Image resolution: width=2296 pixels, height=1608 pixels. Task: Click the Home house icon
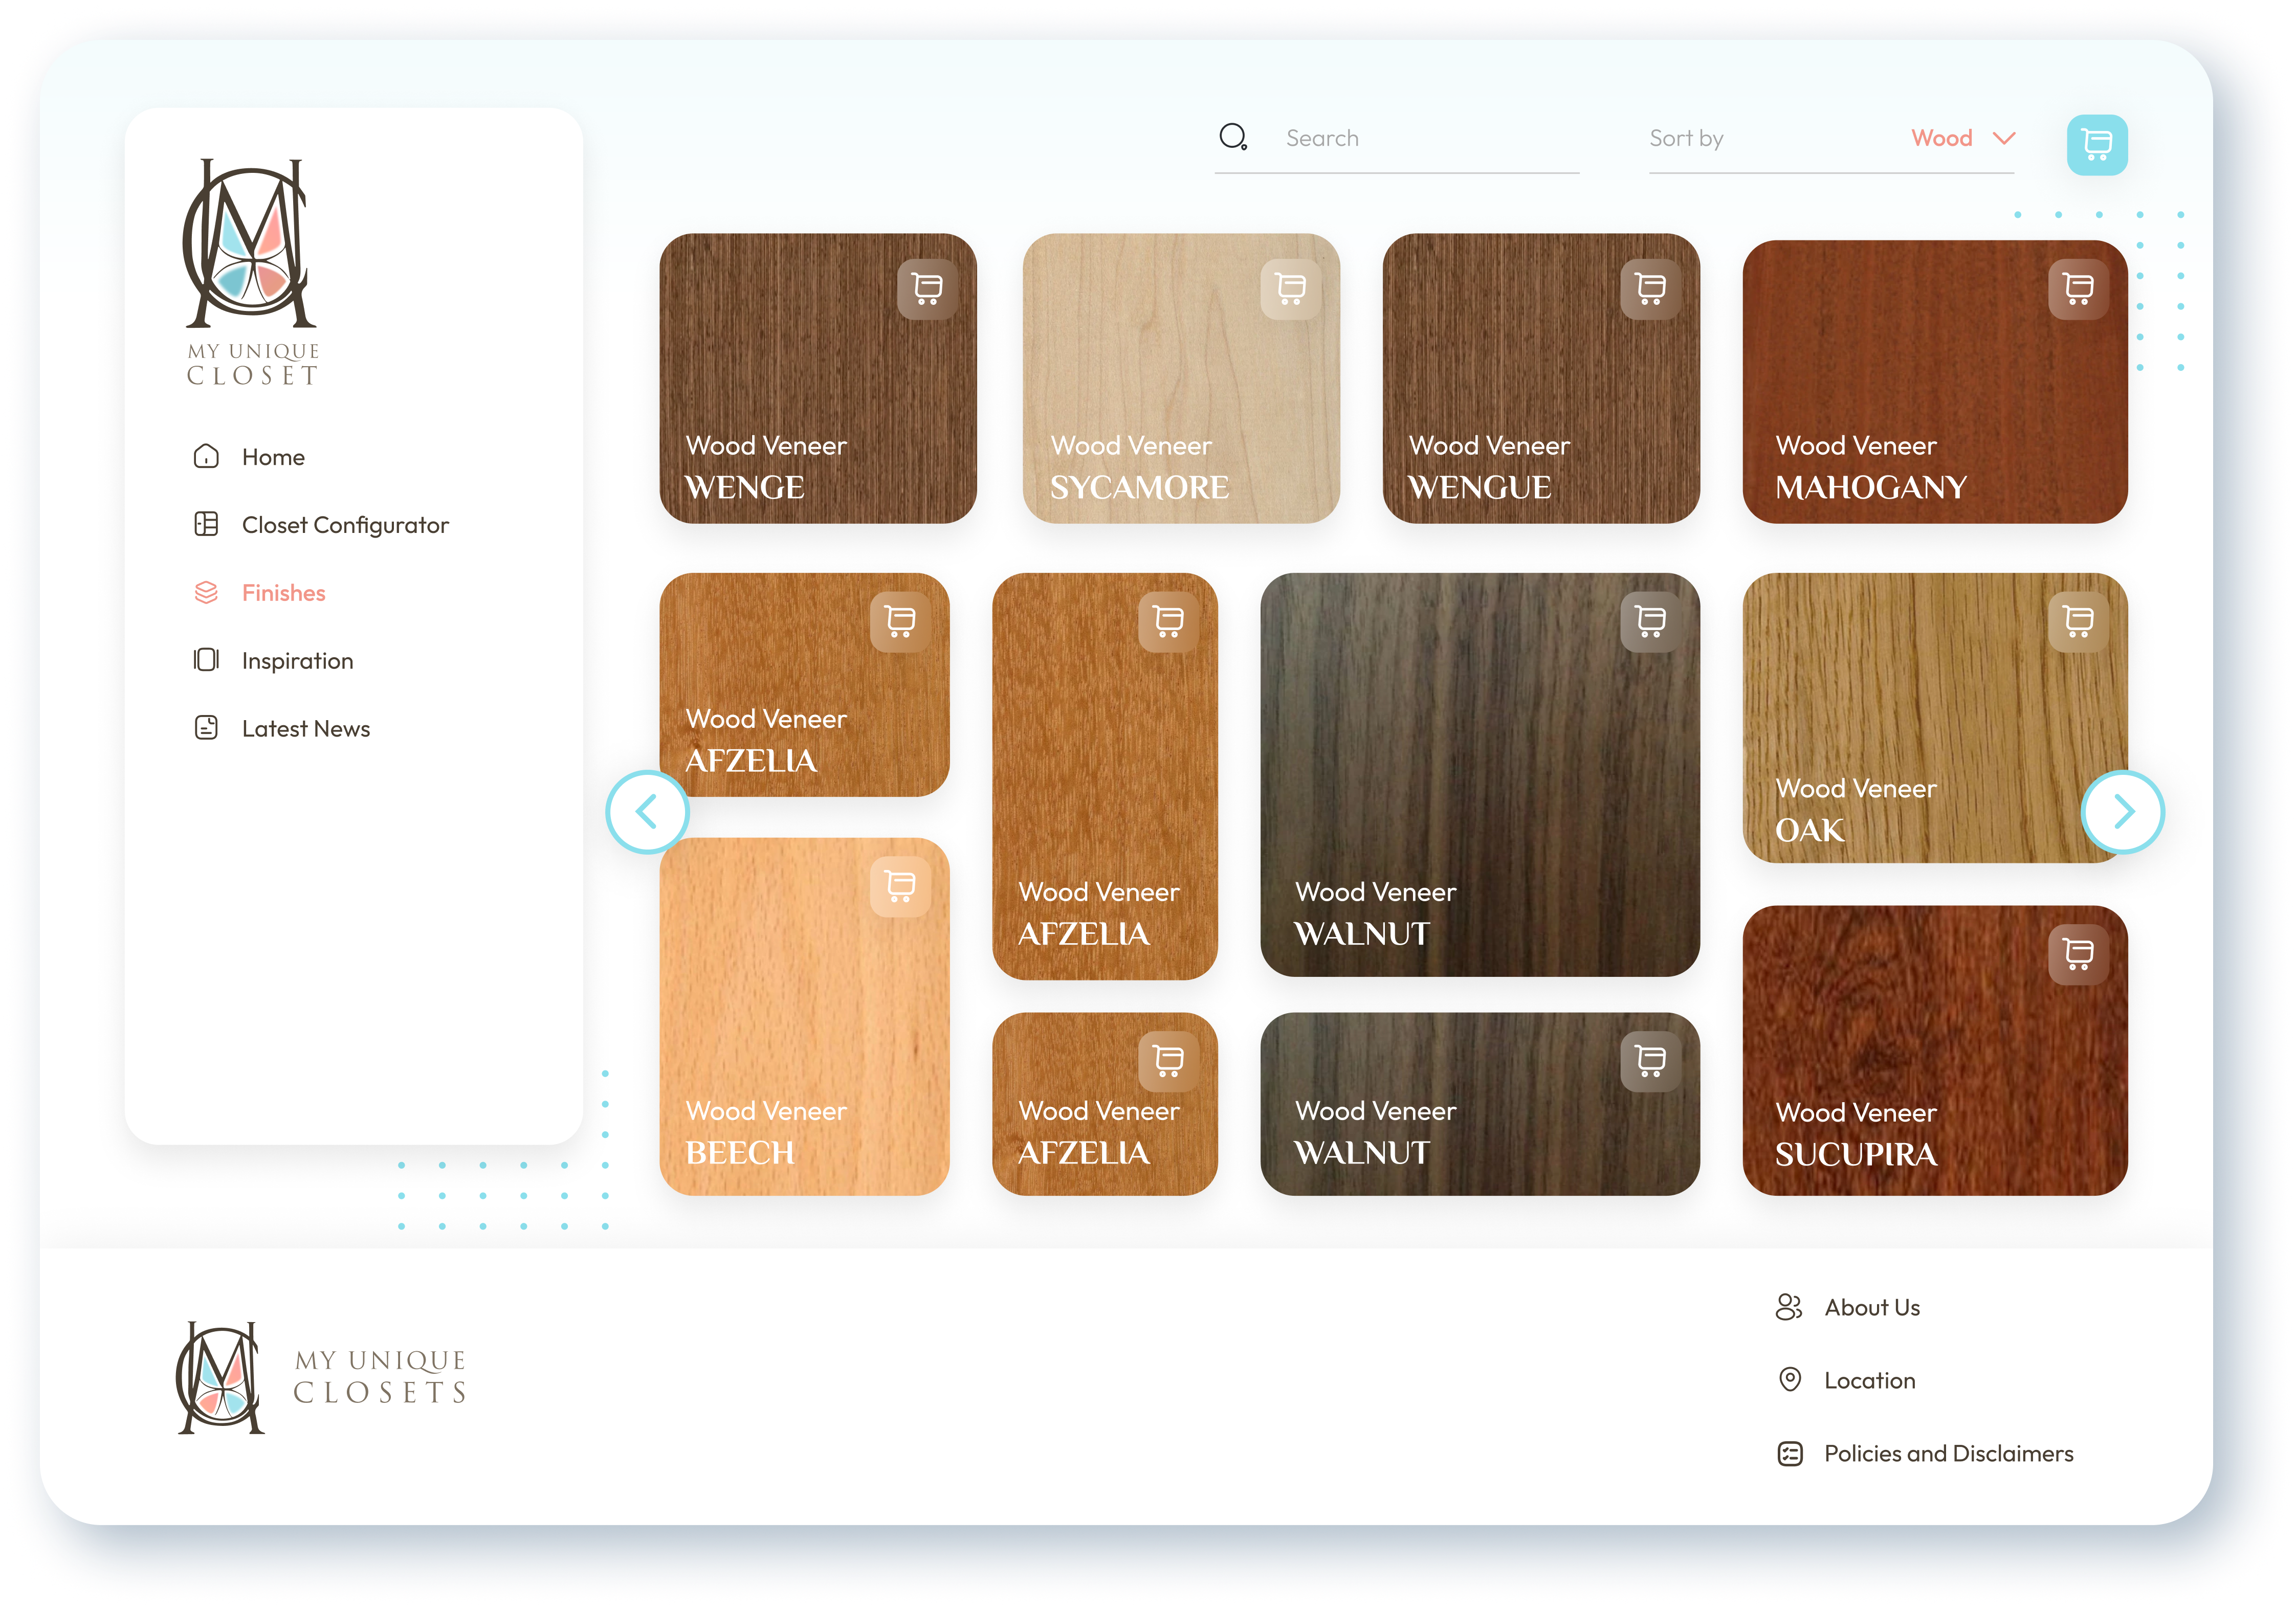(x=206, y=456)
